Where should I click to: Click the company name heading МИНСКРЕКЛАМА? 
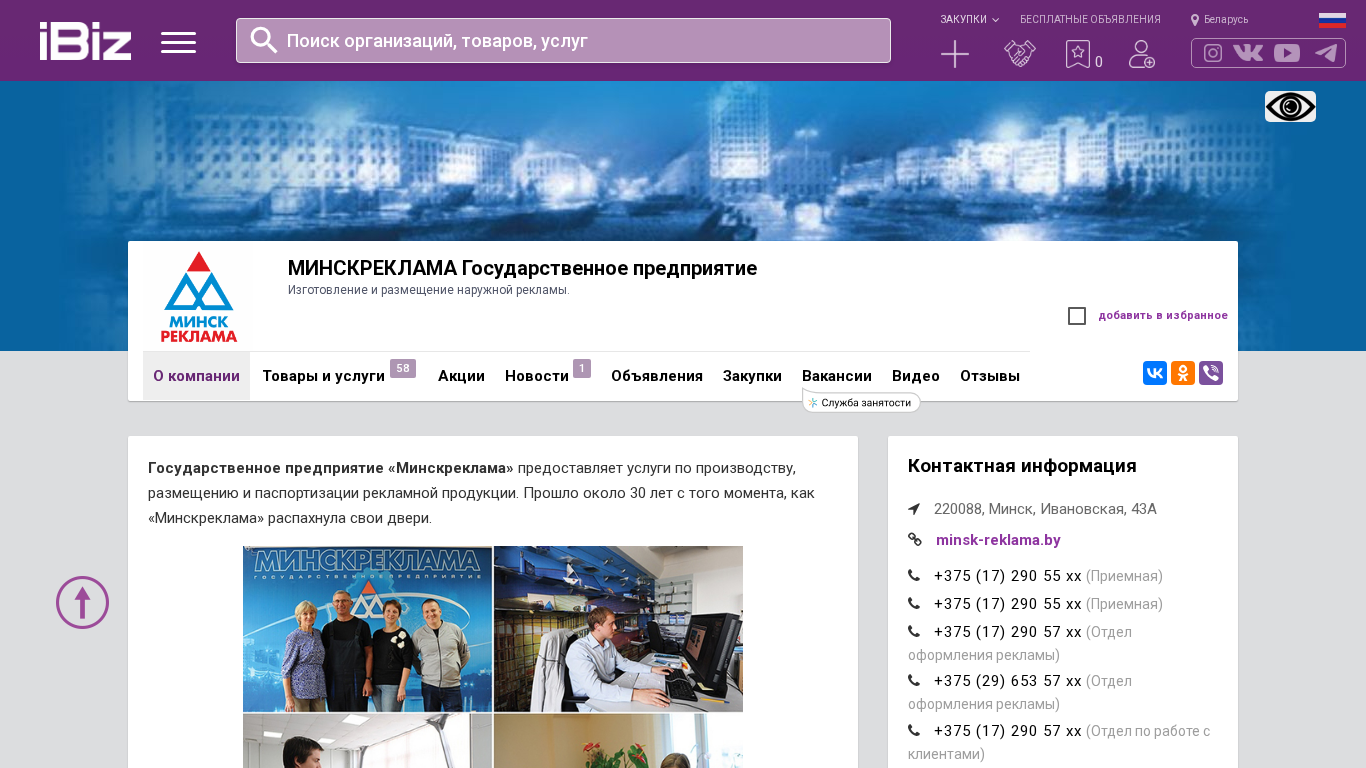point(522,268)
